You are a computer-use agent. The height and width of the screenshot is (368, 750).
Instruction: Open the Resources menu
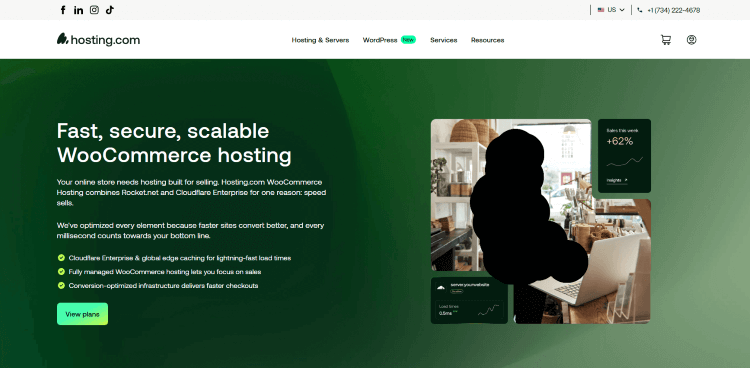[487, 40]
